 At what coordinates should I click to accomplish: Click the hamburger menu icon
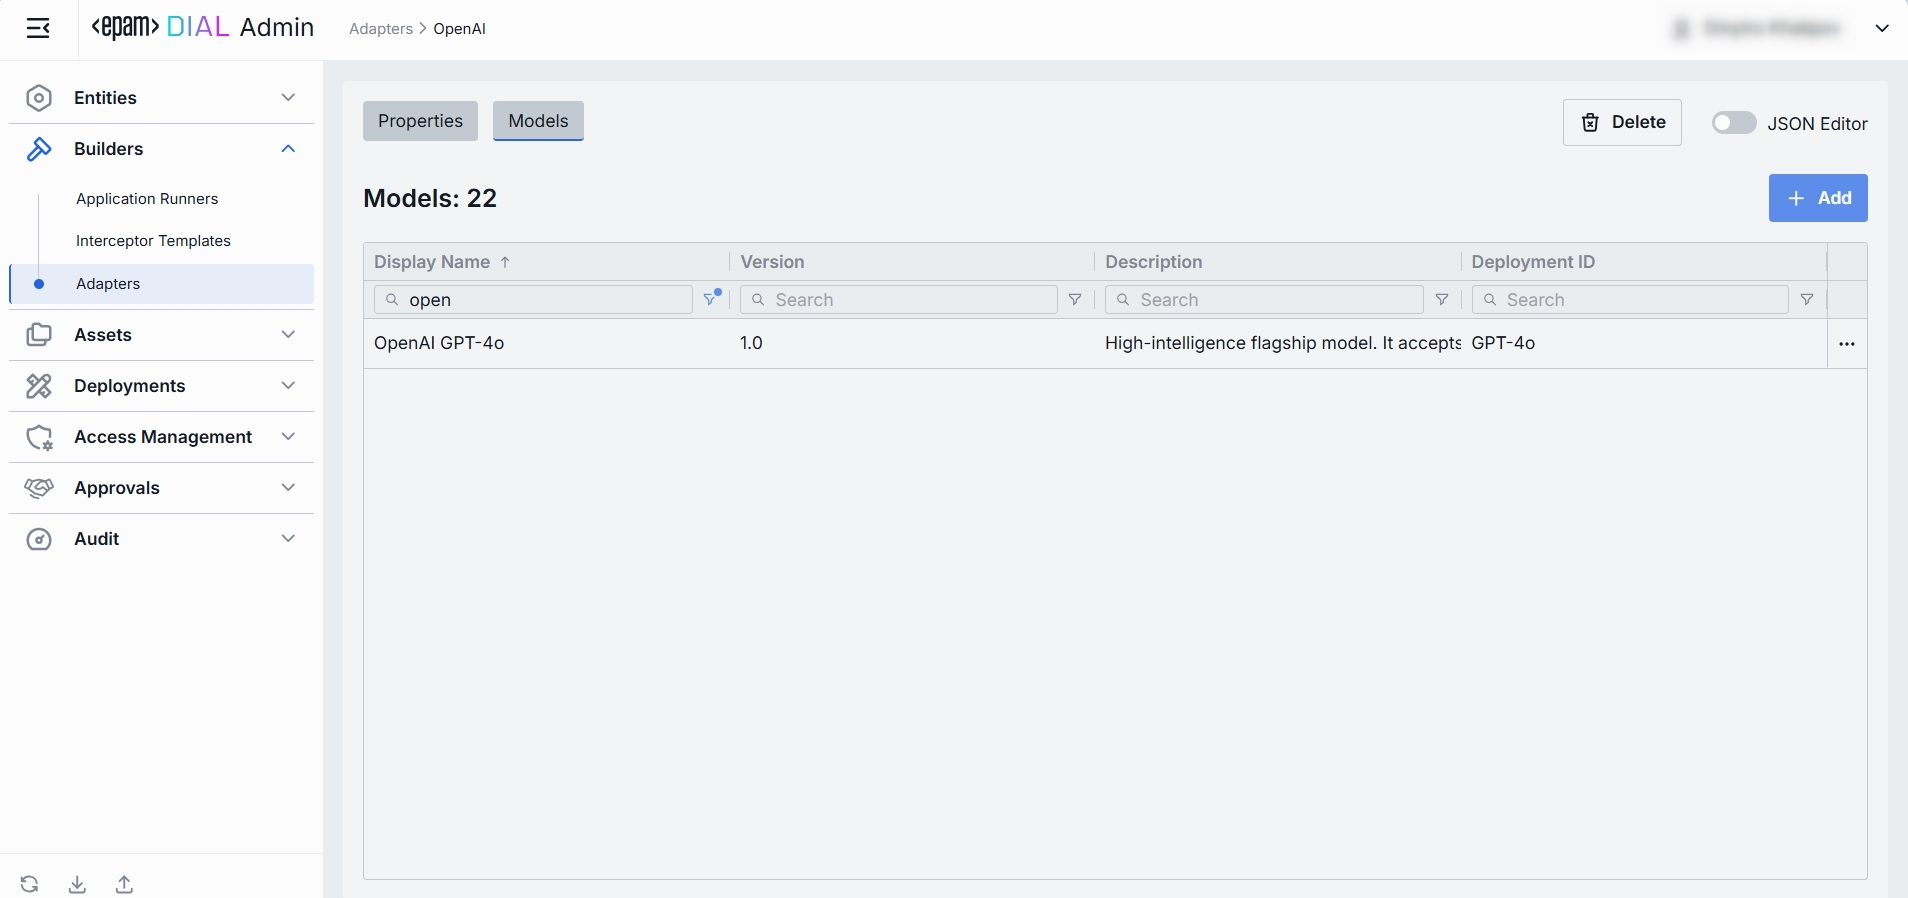tap(38, 29)
